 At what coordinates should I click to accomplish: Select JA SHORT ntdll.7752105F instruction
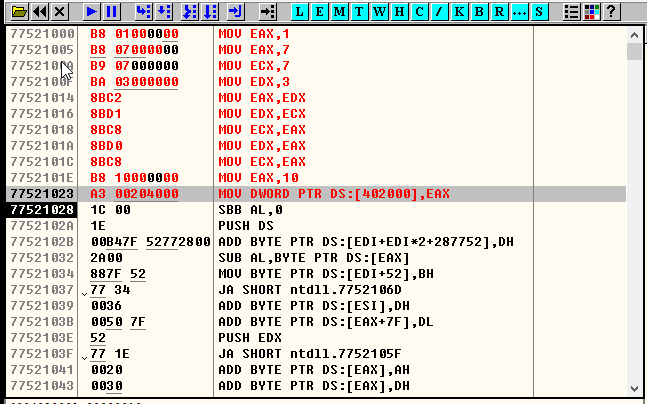point(310,354)
